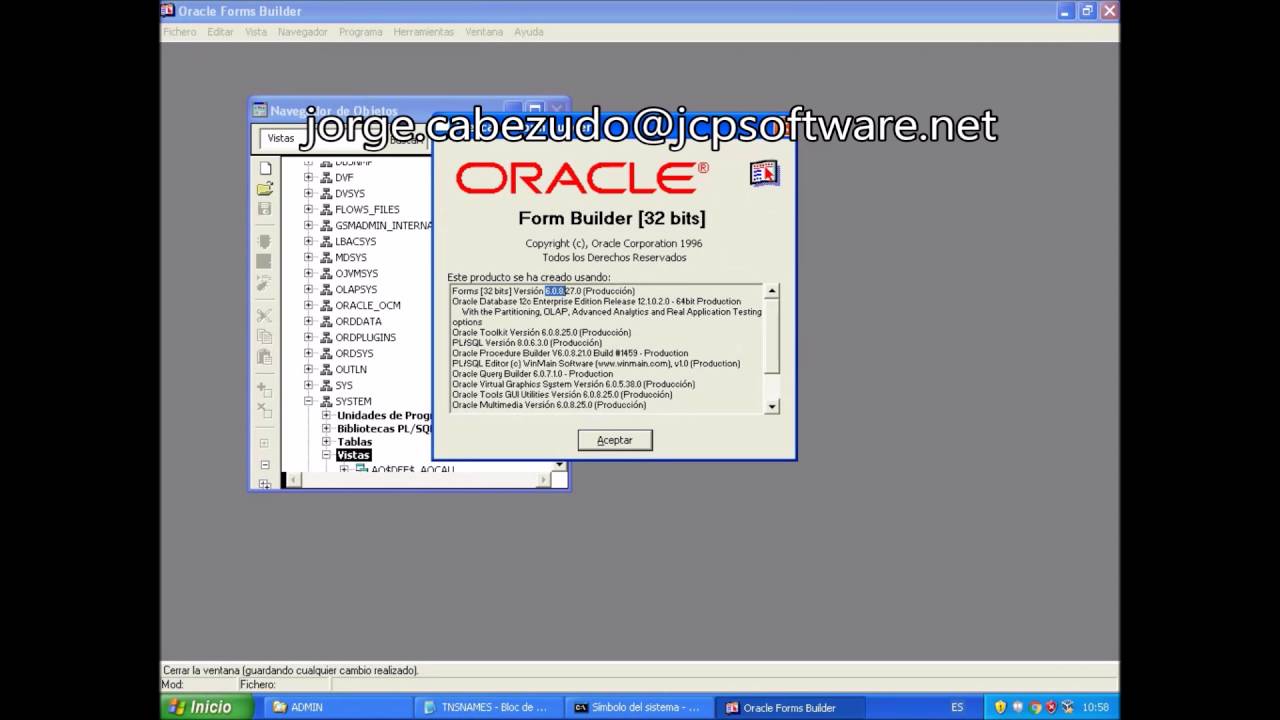Click the Form Builder icon in About dialog

click(764, 173)
